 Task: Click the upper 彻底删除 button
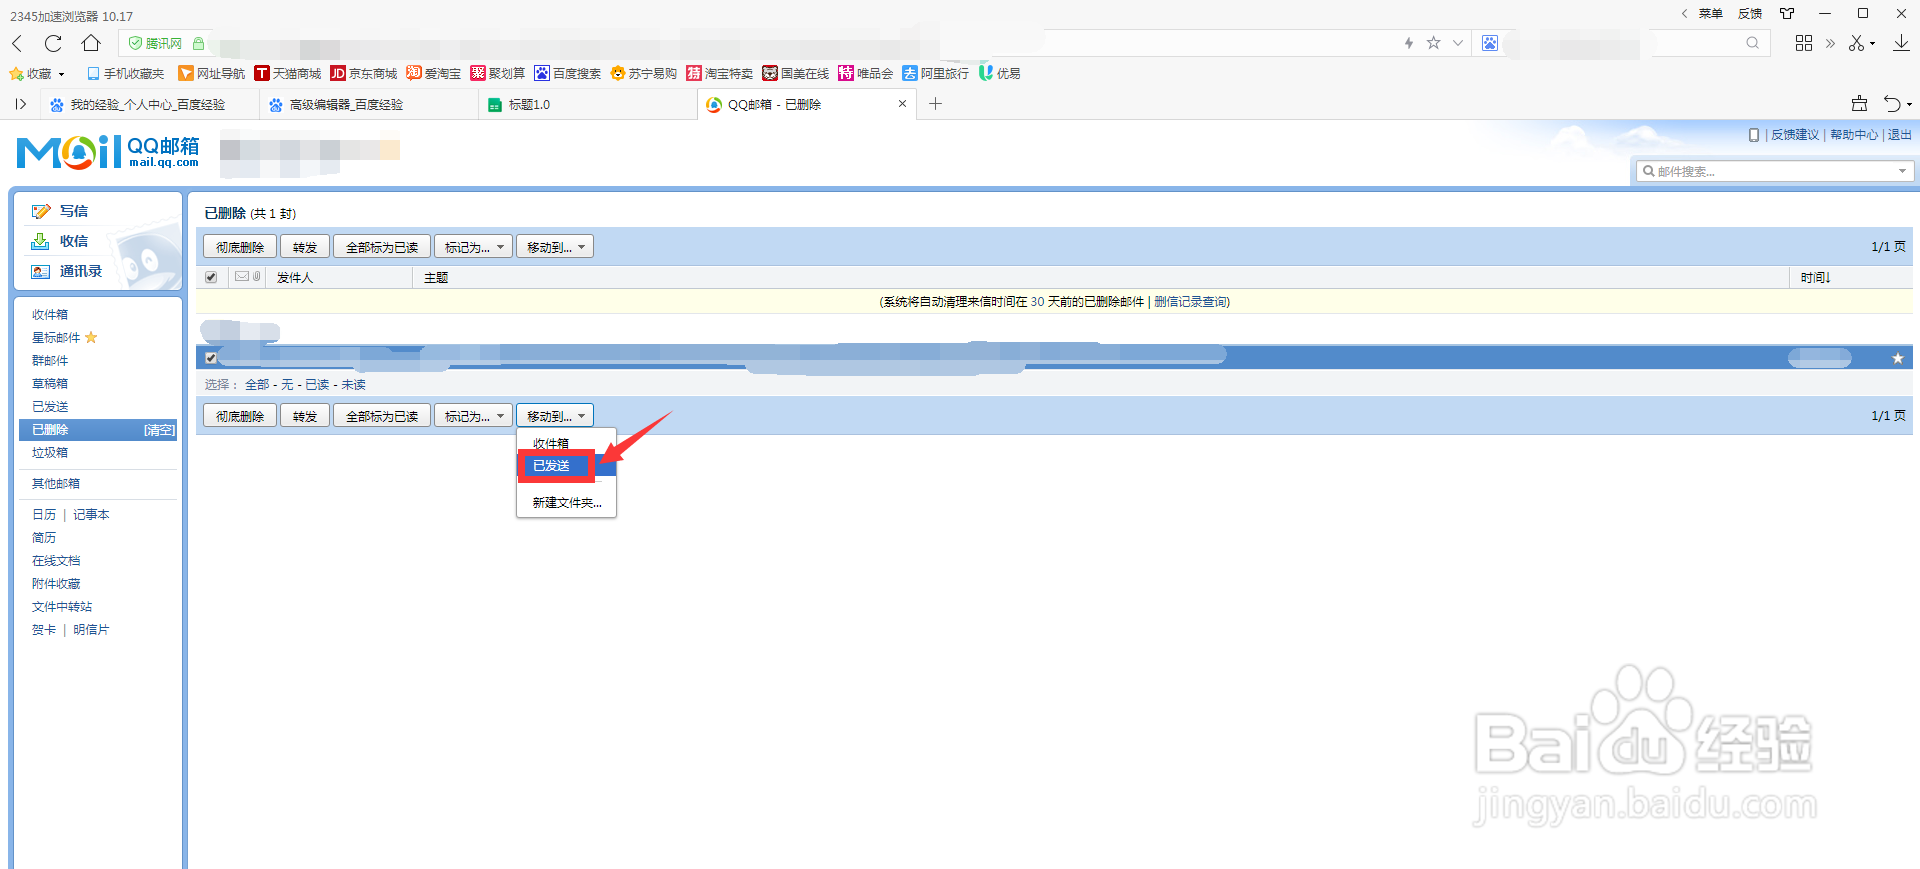[x=240, y=247]
